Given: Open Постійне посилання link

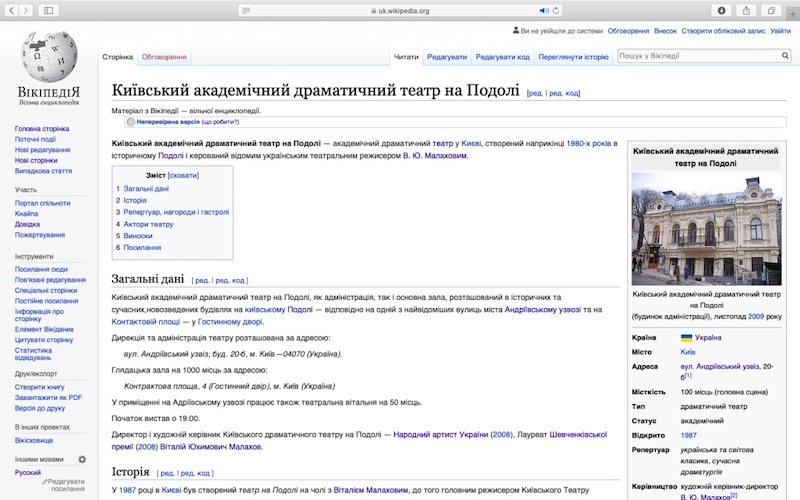Looking at the screenshot, I should 46,301.
